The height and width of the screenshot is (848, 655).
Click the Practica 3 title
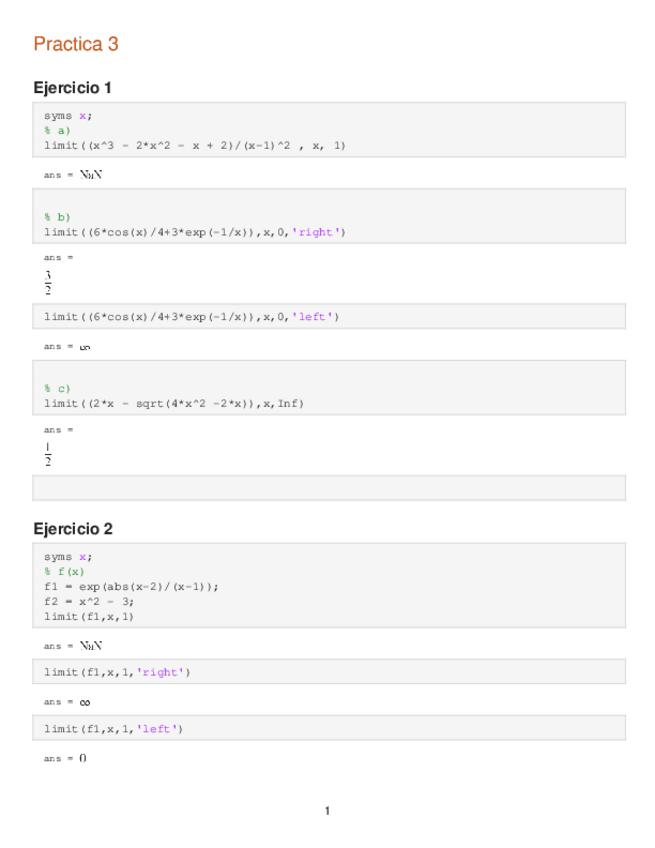[x=76, y=44]
